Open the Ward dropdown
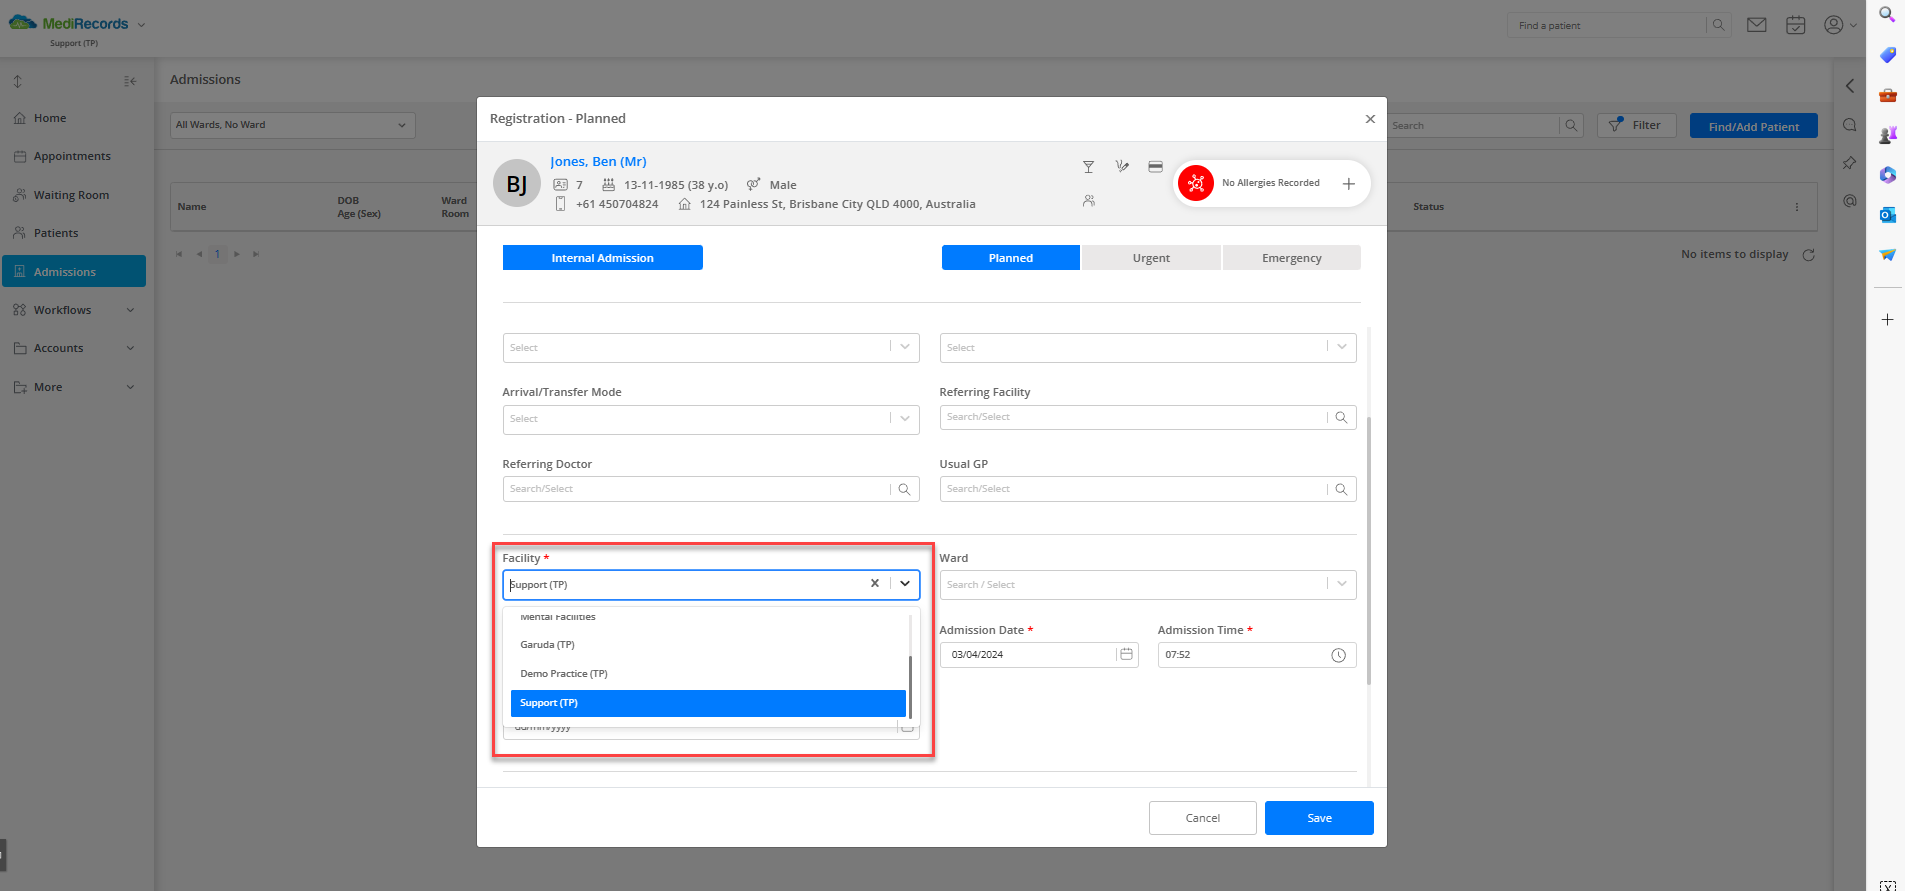This screenshot has height=891, width=1905. (1148, 584)
